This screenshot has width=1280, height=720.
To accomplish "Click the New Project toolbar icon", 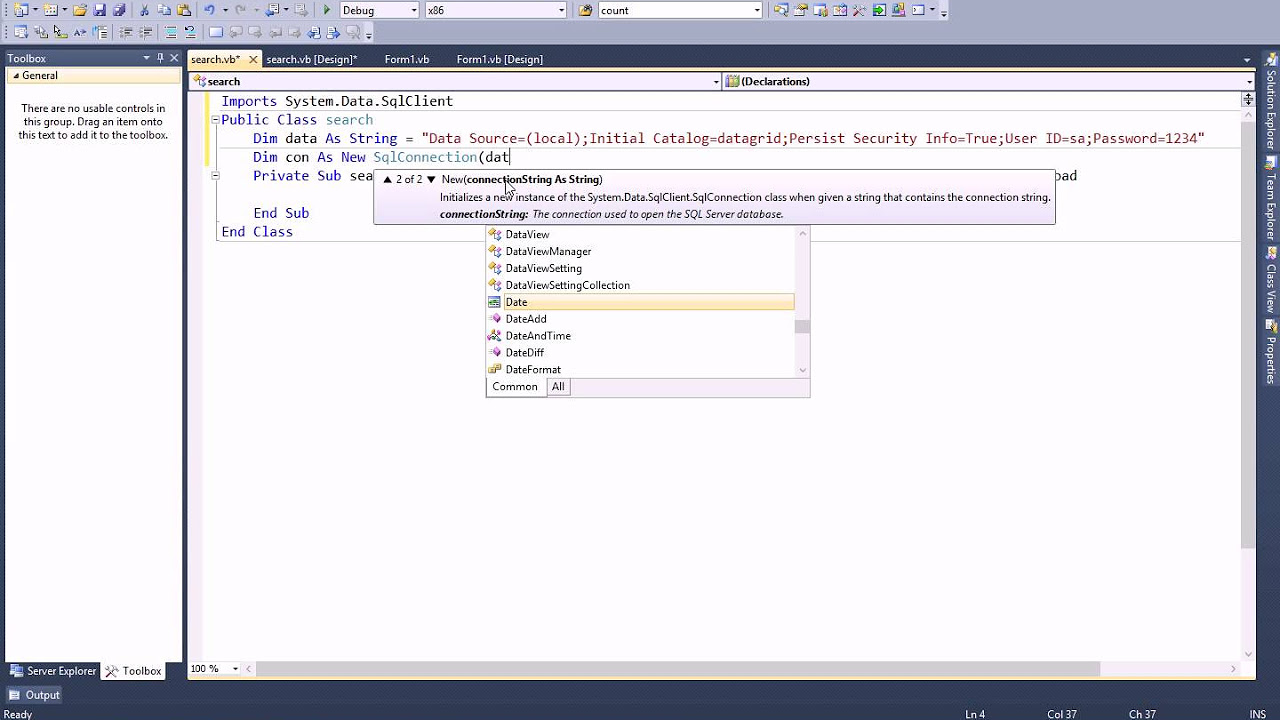I will (x=20, y=10).
